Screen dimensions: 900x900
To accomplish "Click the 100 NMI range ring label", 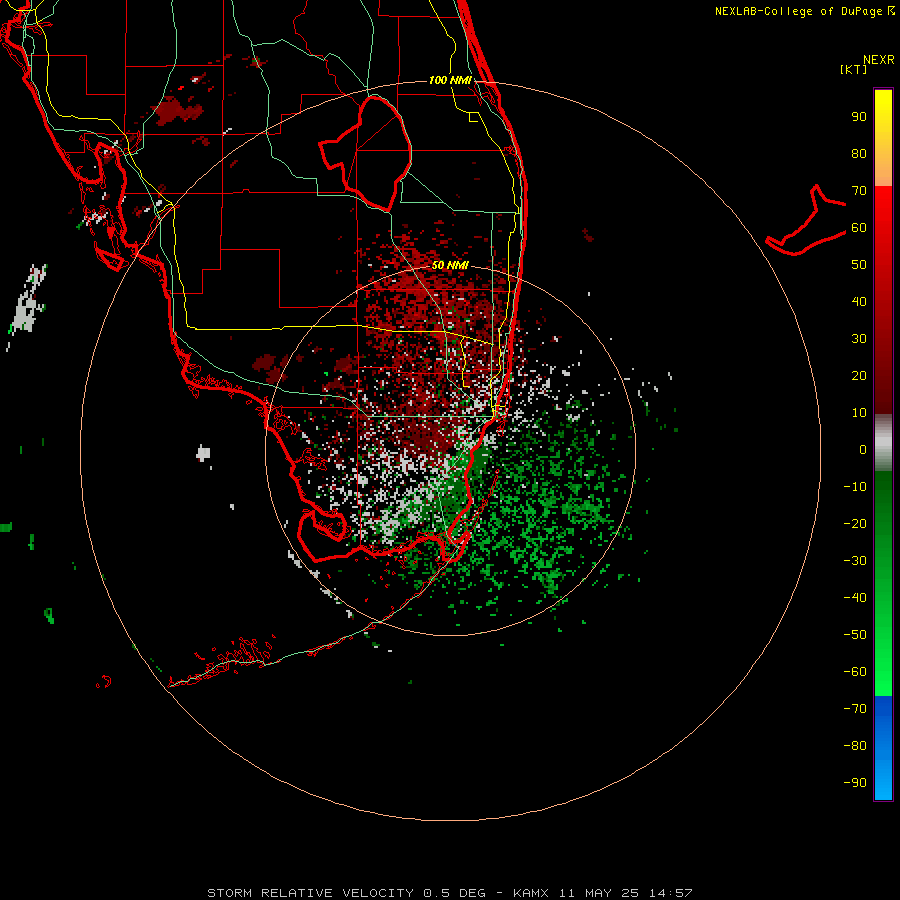I will (x=450, y=80).
